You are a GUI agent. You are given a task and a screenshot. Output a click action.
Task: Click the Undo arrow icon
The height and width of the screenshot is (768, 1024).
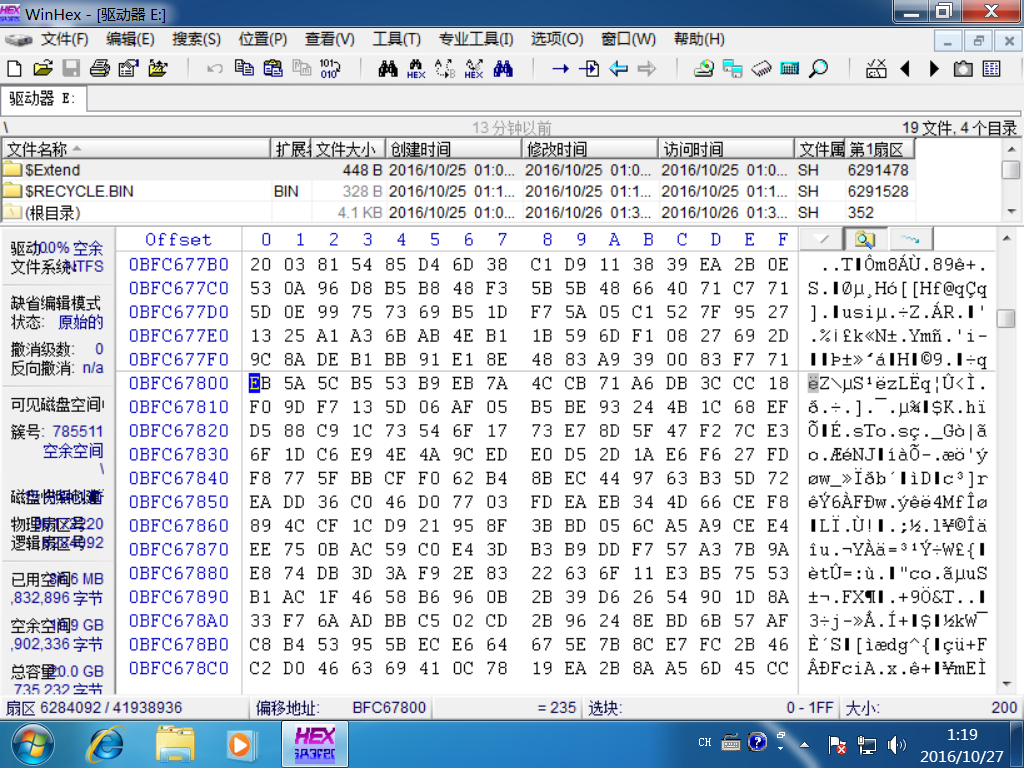pos(214,68)
